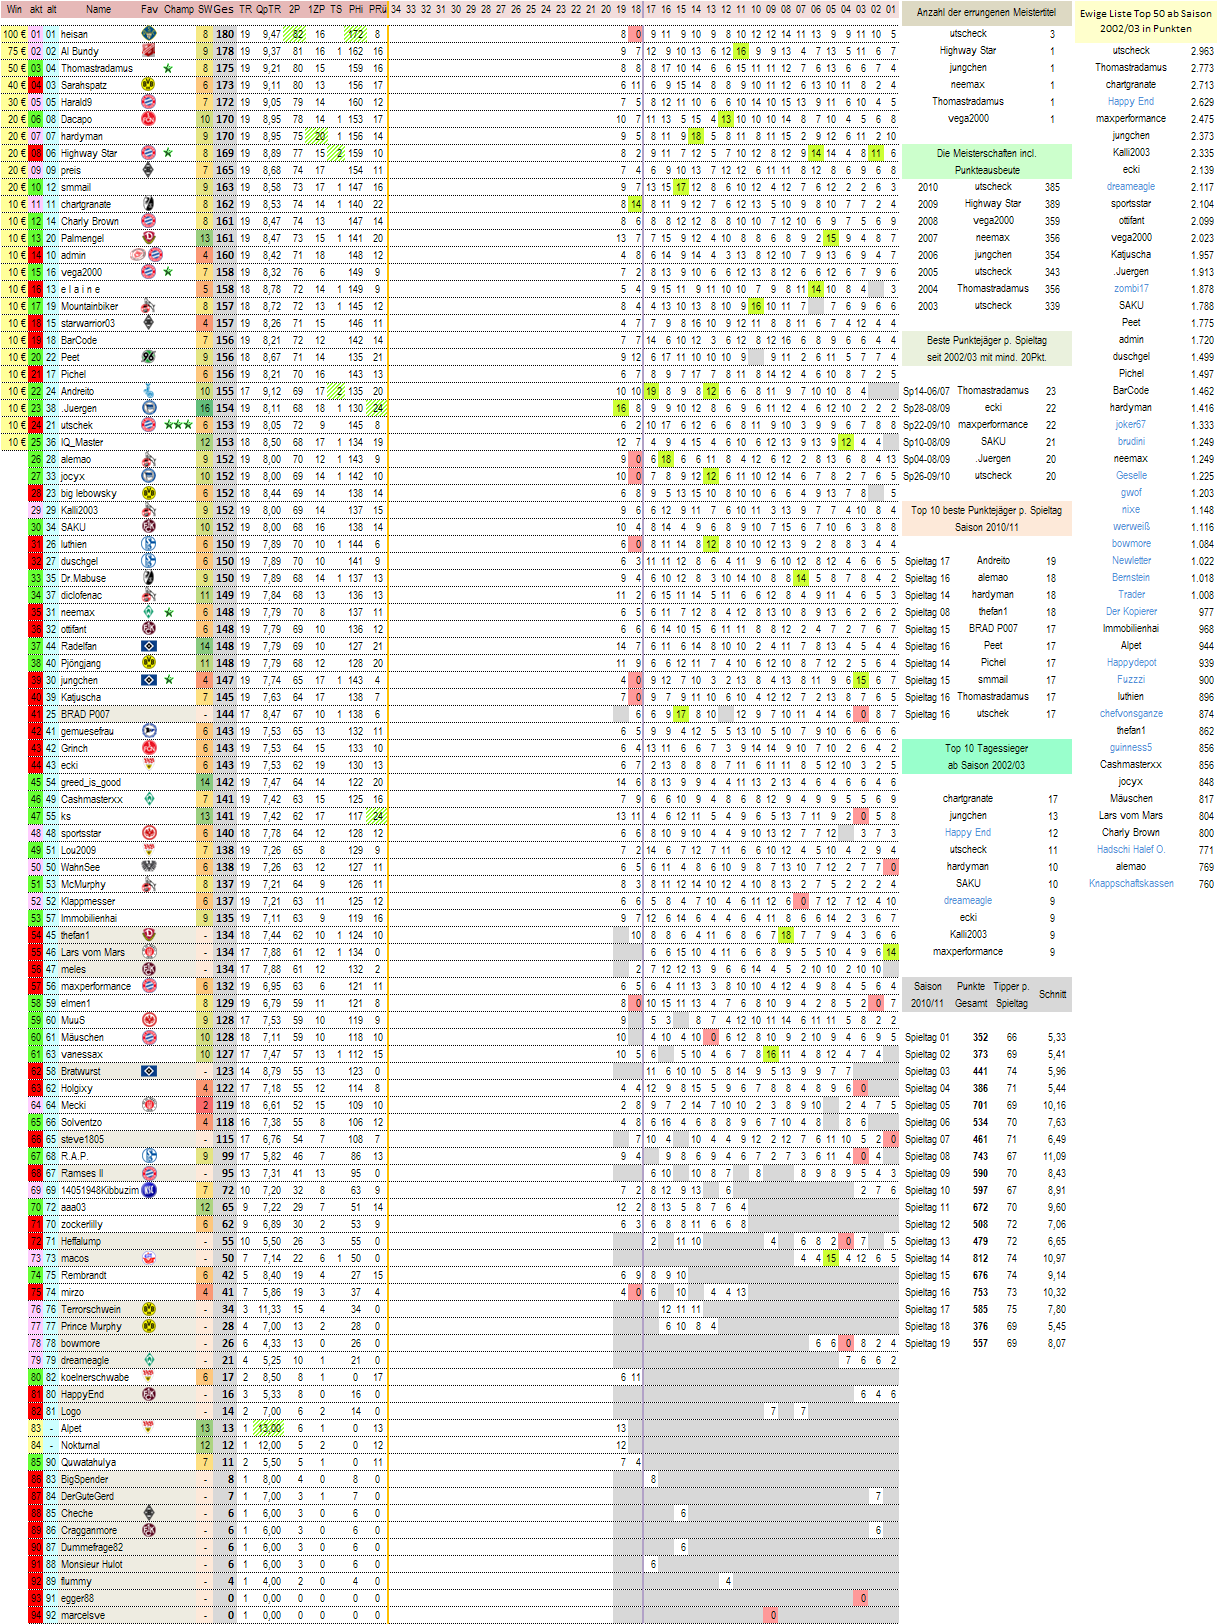1217x1624 pixels.
Task: Click player name 'zockerlilly'
Action: (x=81, y=1224)
